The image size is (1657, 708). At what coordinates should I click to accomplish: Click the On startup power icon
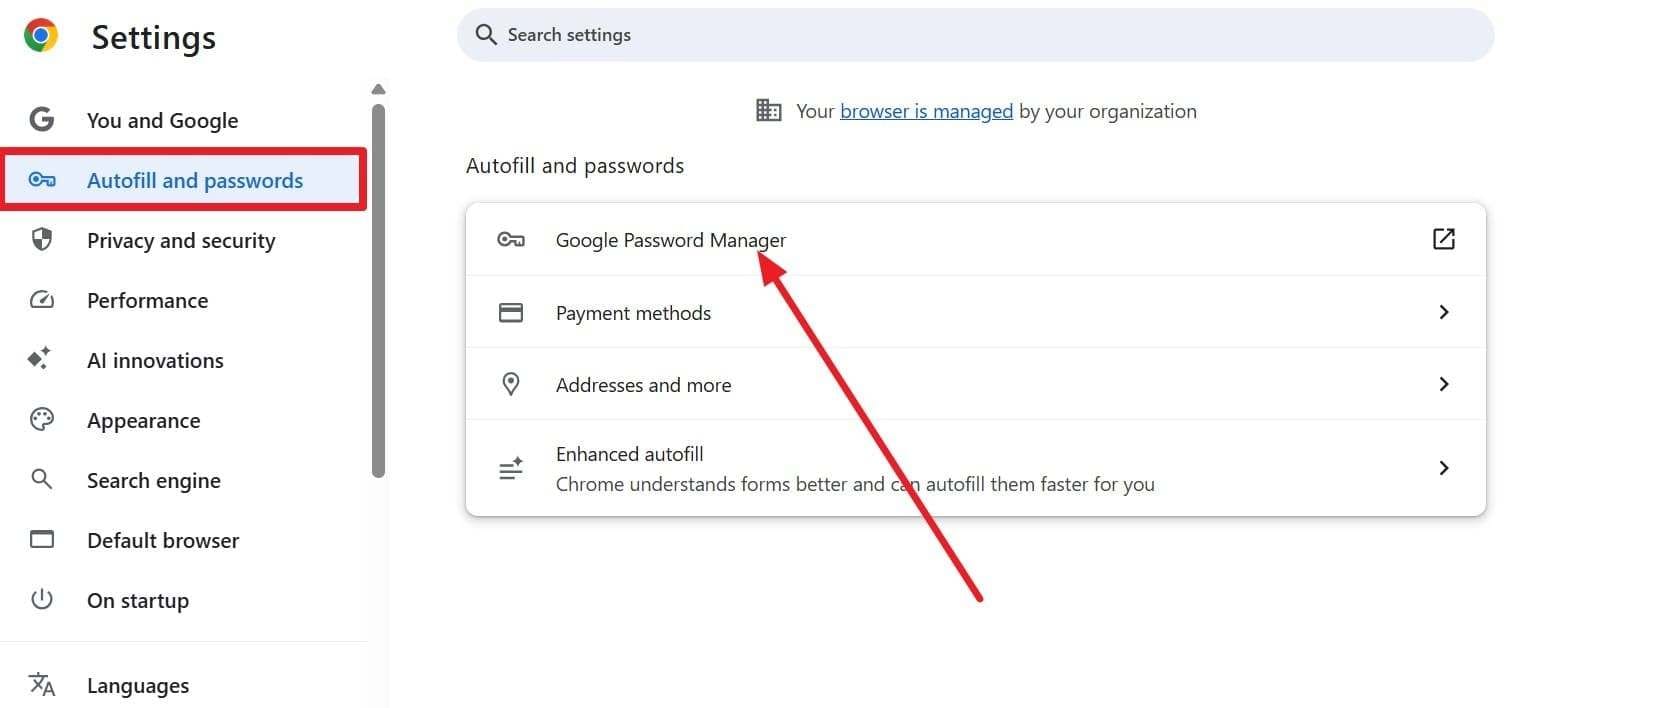point(41,599)
